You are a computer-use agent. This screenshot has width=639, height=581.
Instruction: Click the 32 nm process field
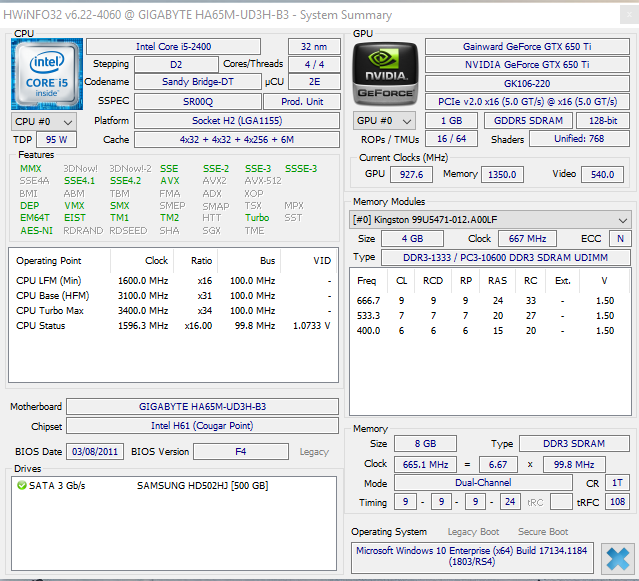(314, 46)
